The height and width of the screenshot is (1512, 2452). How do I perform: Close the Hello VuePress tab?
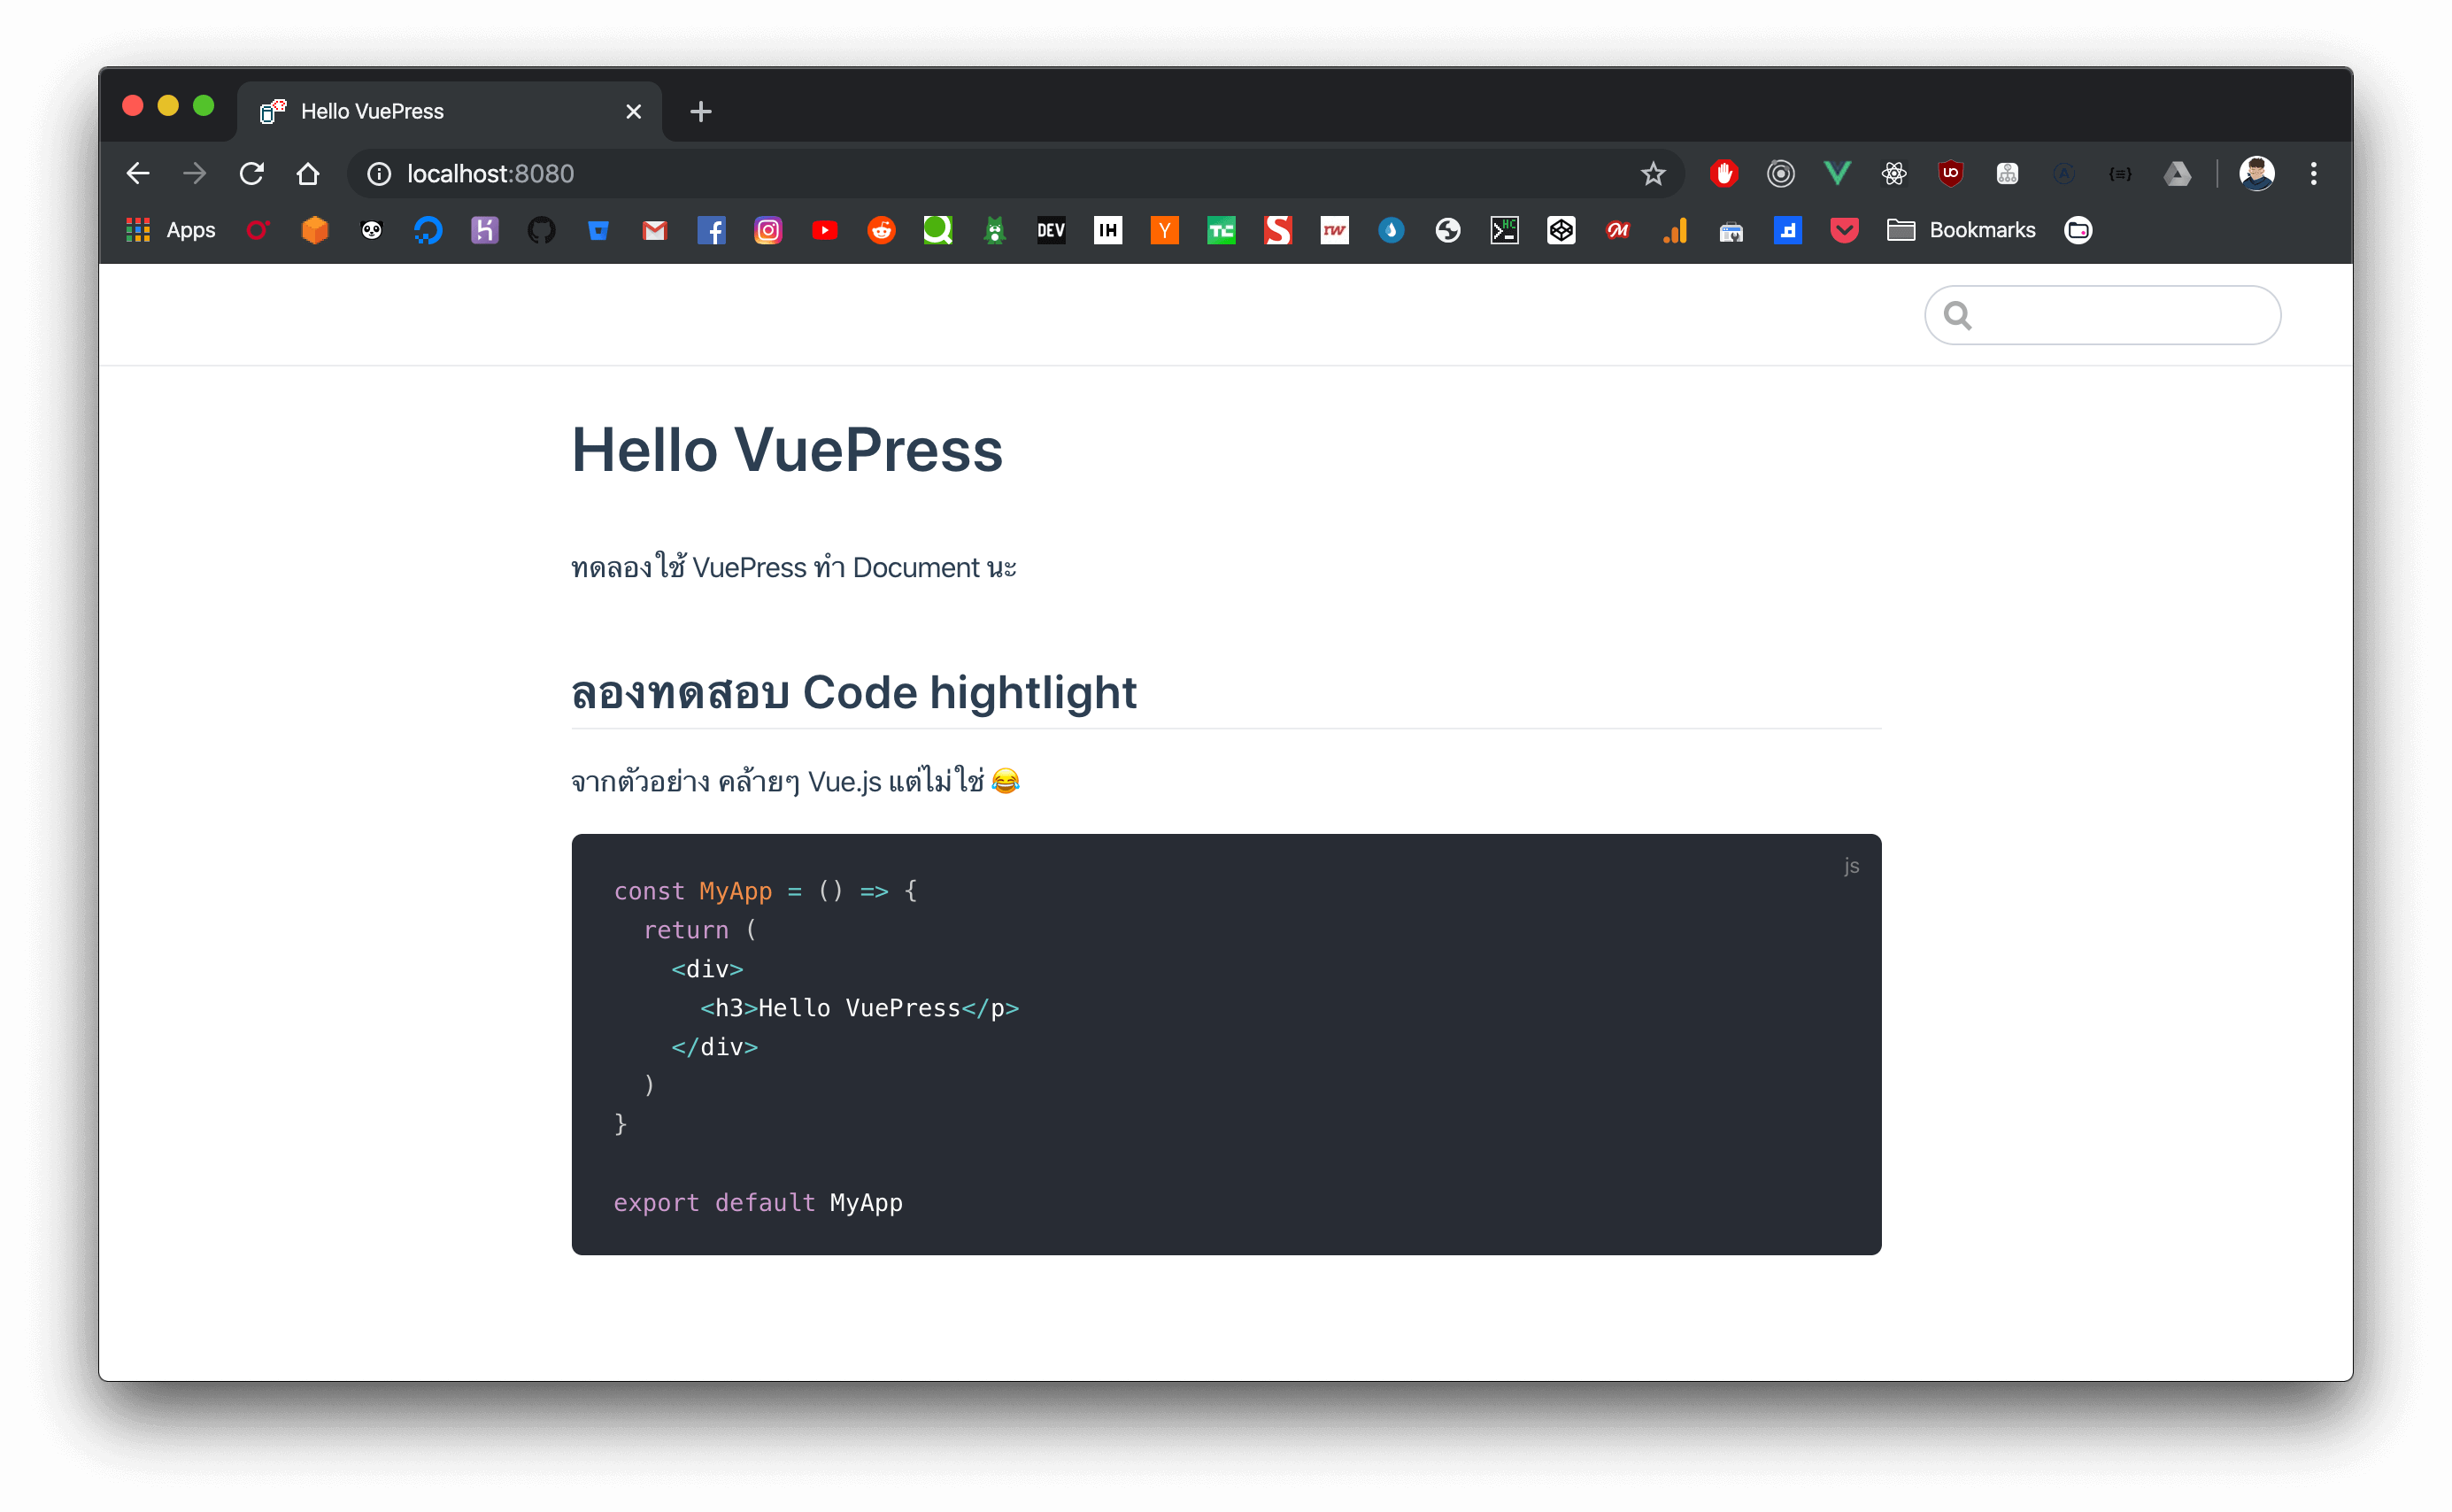coord(633,111)
